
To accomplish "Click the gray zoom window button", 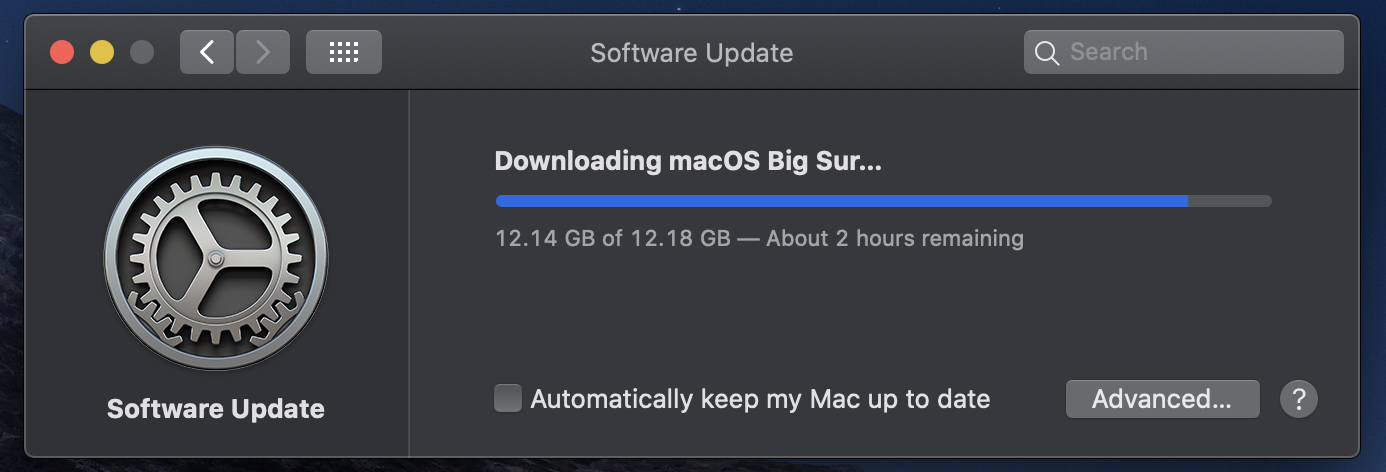I will [x=142, y=52].
